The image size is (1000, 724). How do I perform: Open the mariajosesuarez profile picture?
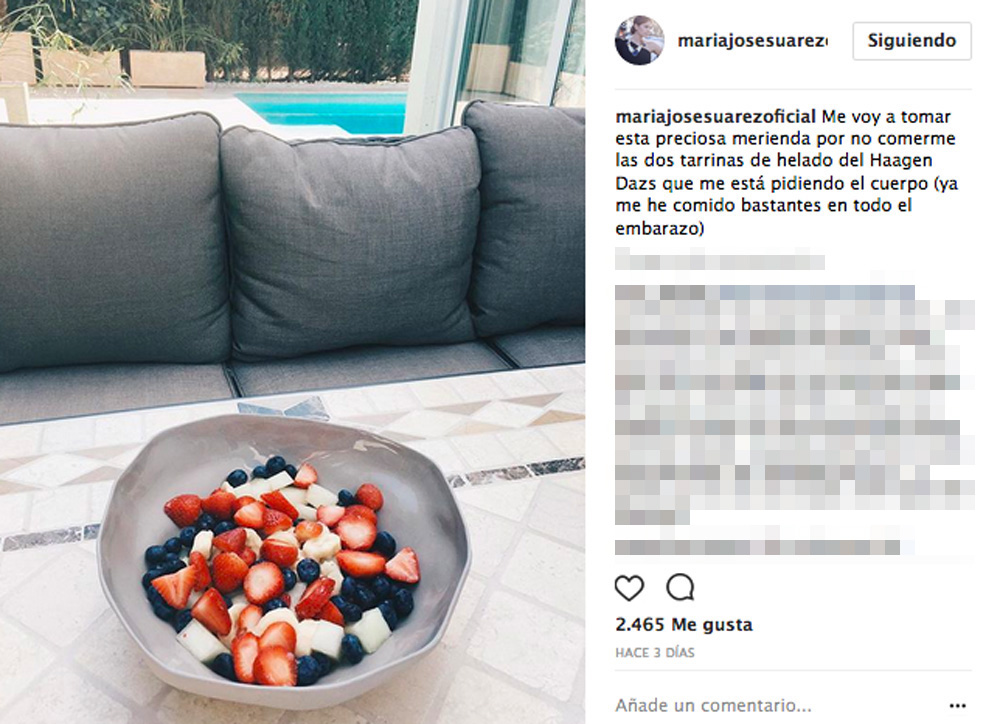point(639,40)
